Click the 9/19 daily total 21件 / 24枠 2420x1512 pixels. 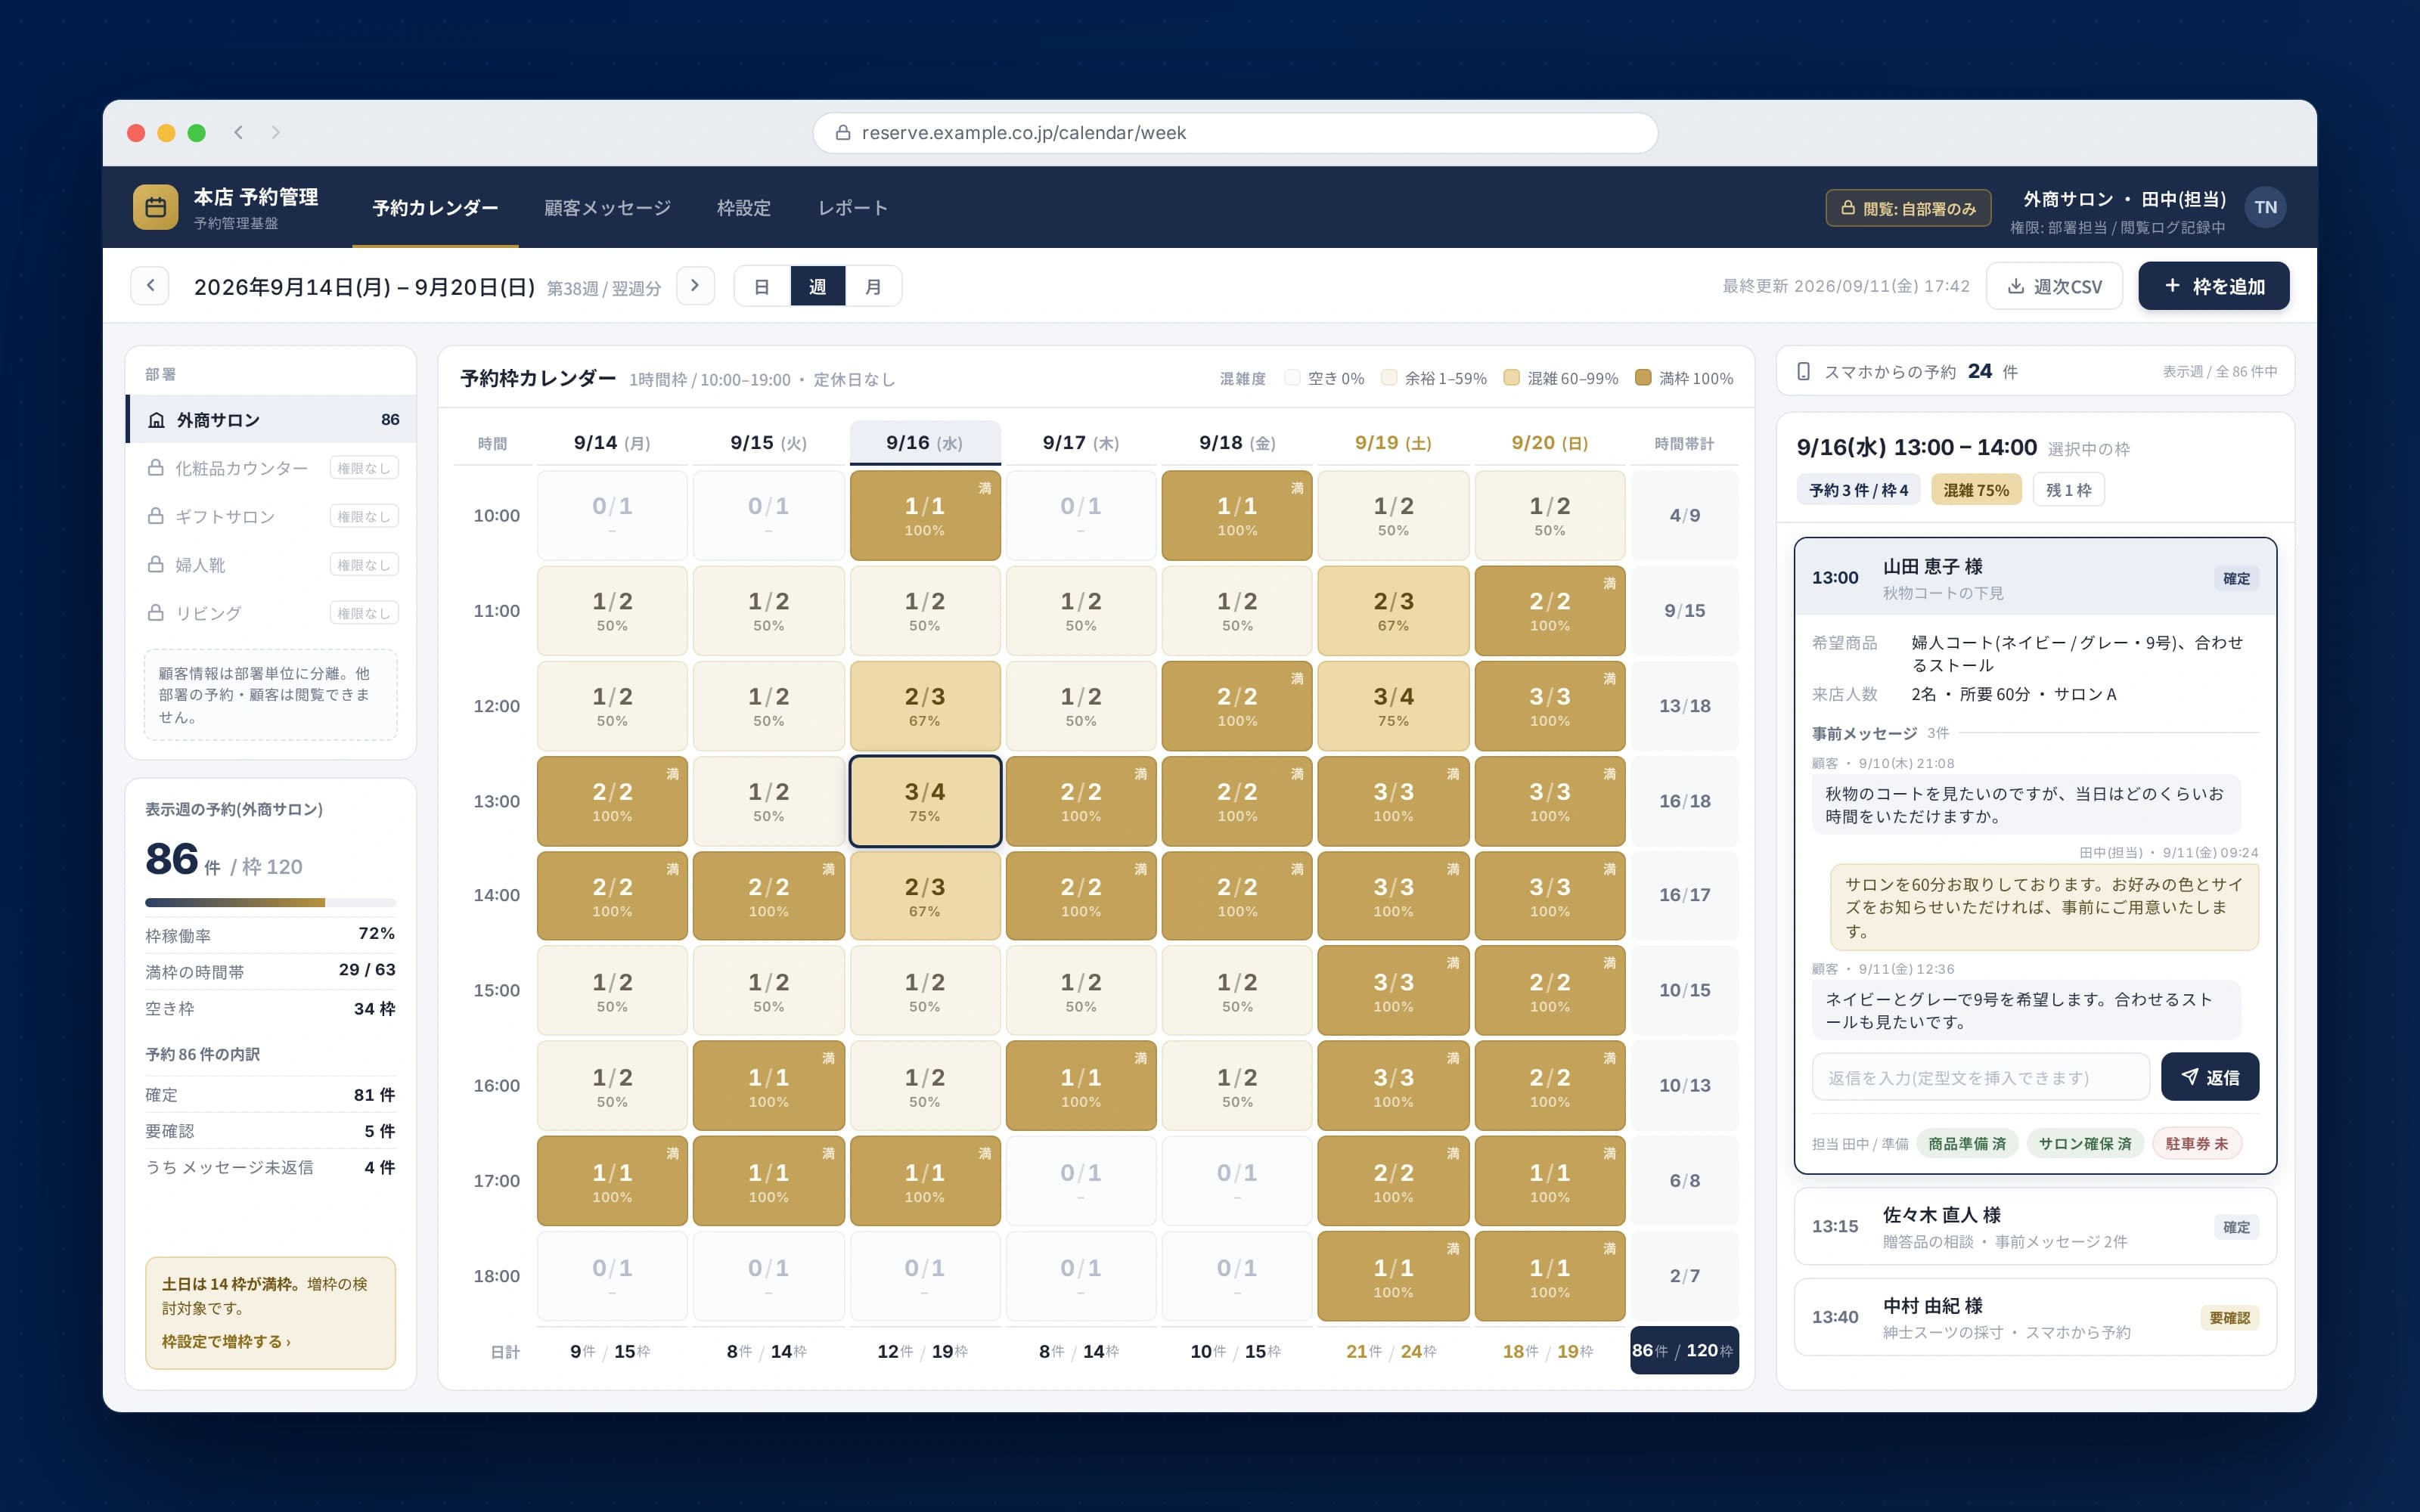tap(1392, 1351)
